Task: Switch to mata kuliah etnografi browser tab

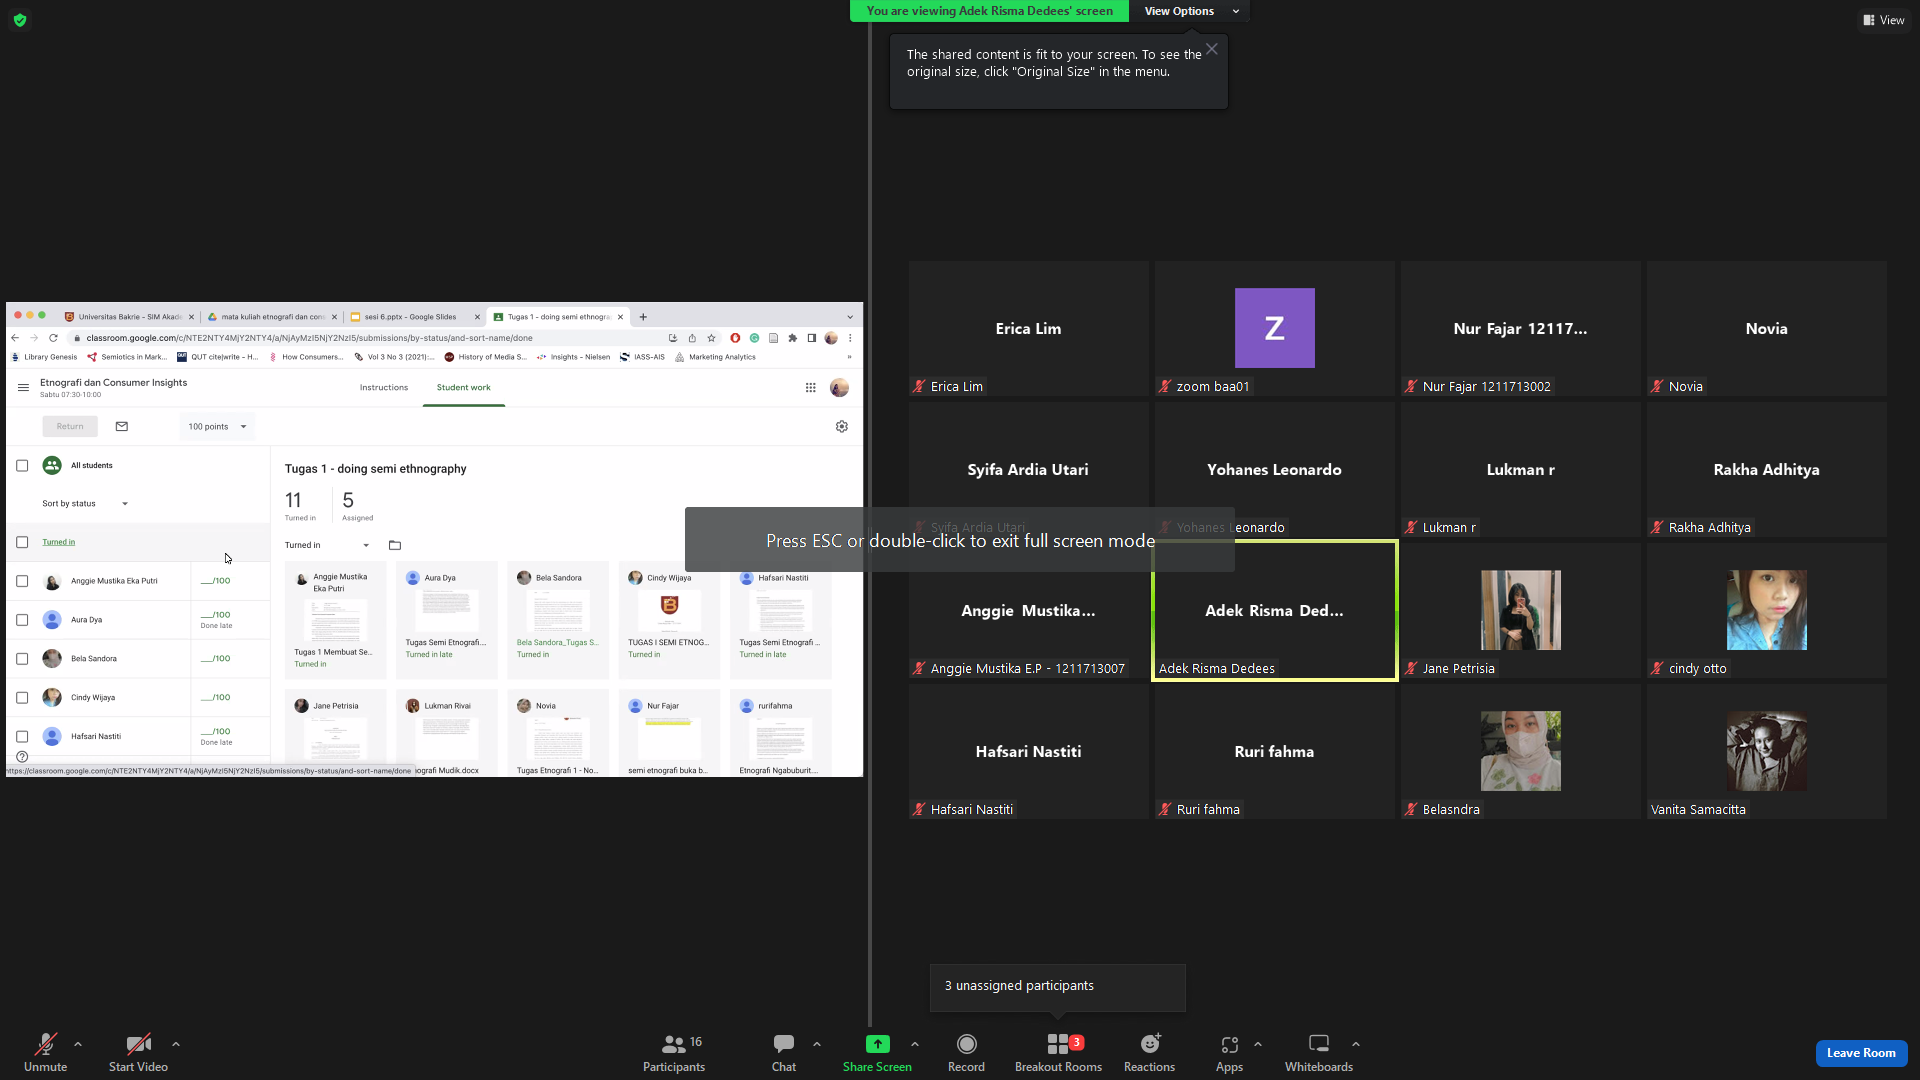Action: [272, 317]
